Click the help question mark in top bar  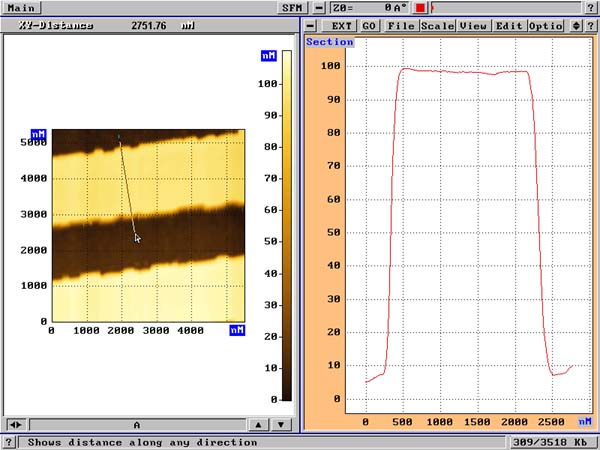[x=589, y=7]
